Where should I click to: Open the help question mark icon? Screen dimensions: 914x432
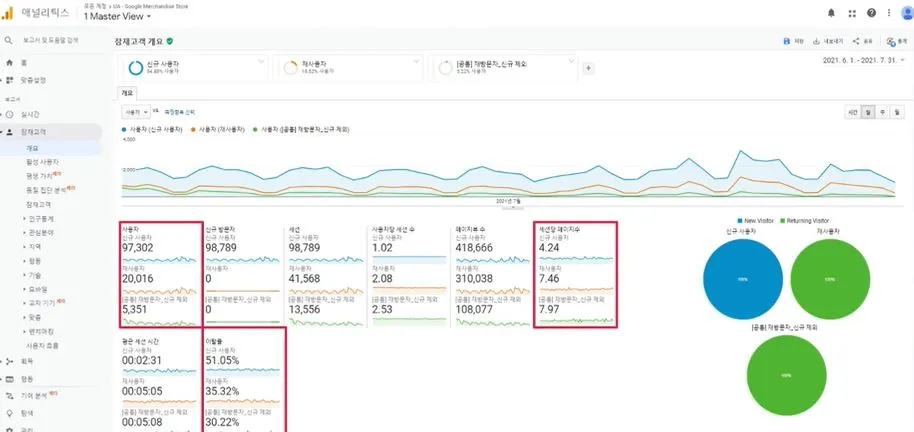tap(871, 13)
